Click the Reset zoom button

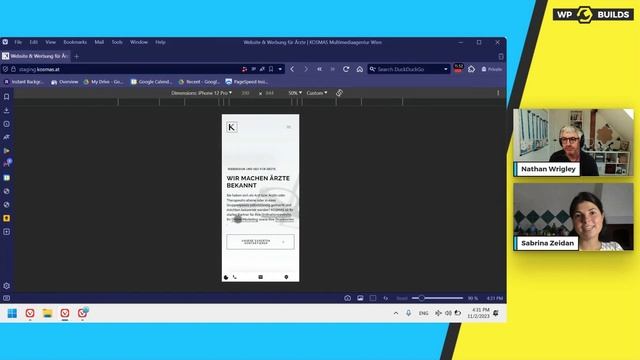[402, 298]
